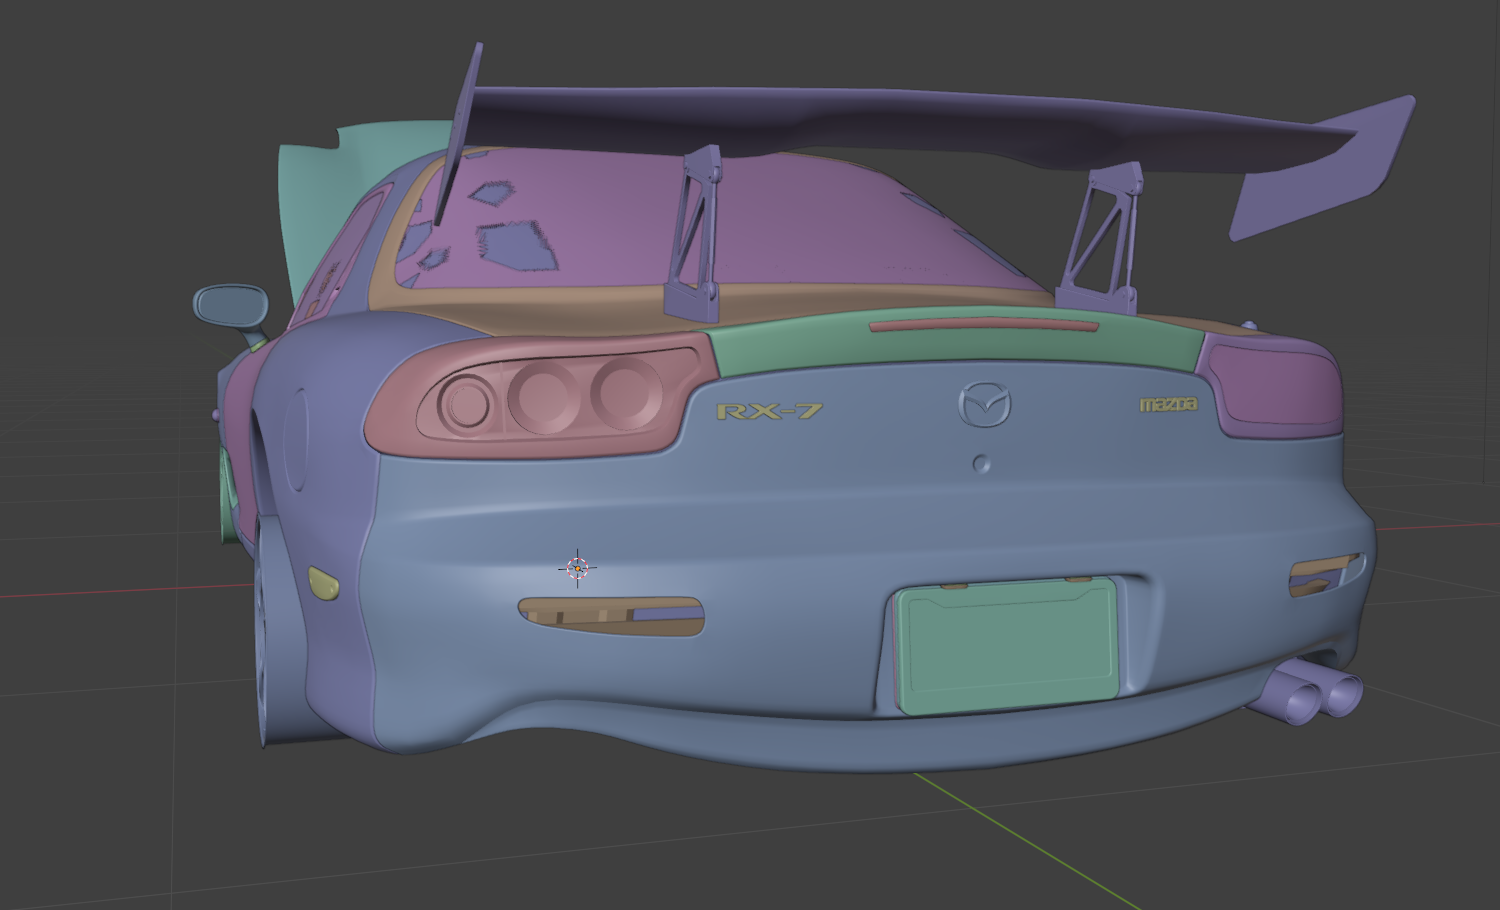Select the yellow mazda text badge

tap(1168, 404)
